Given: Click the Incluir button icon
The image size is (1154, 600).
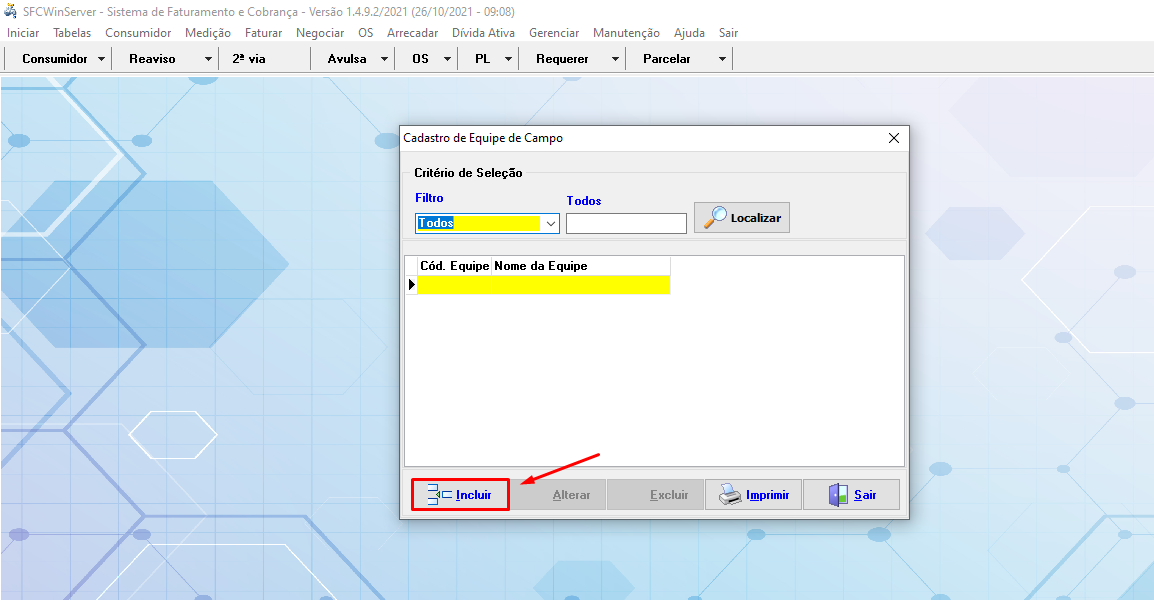Looking at the screenshot, I should [x=440, y=494].
